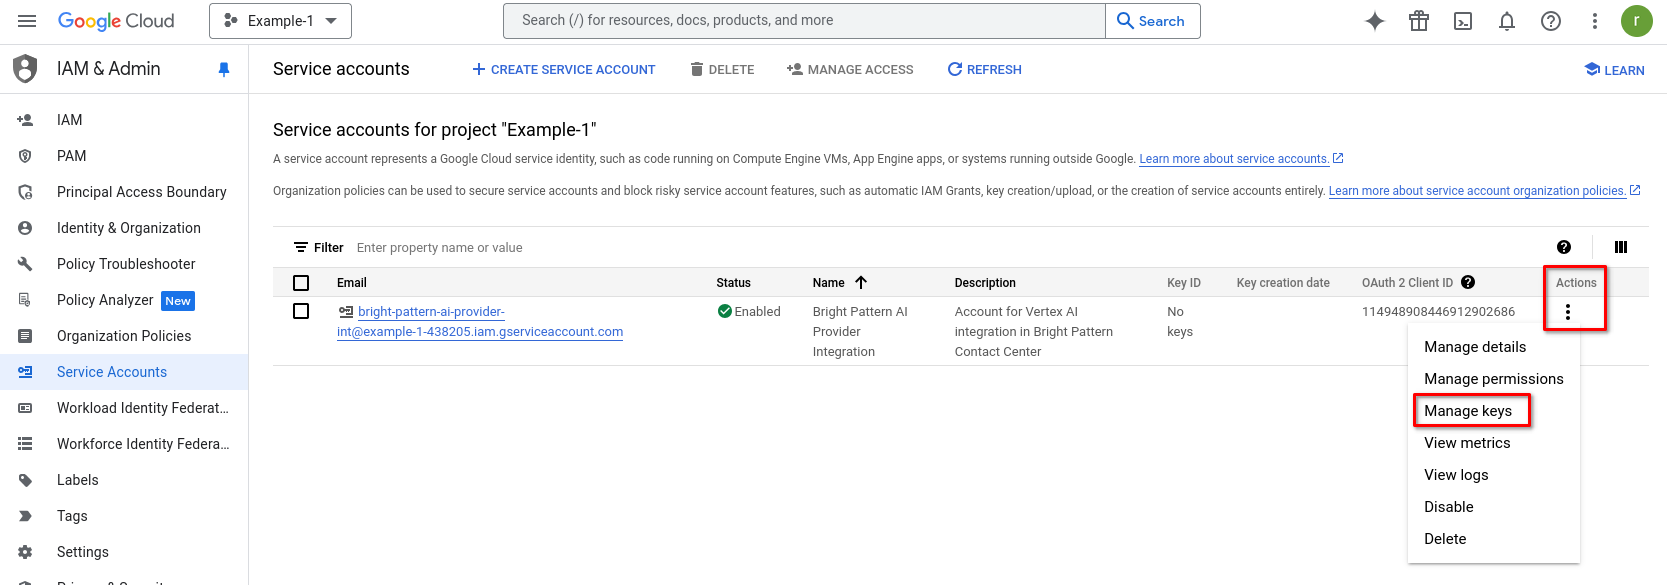The height and width of the screenshot is (585, 1667).
Task: Open column display options icon
Action: point(1621,247)
